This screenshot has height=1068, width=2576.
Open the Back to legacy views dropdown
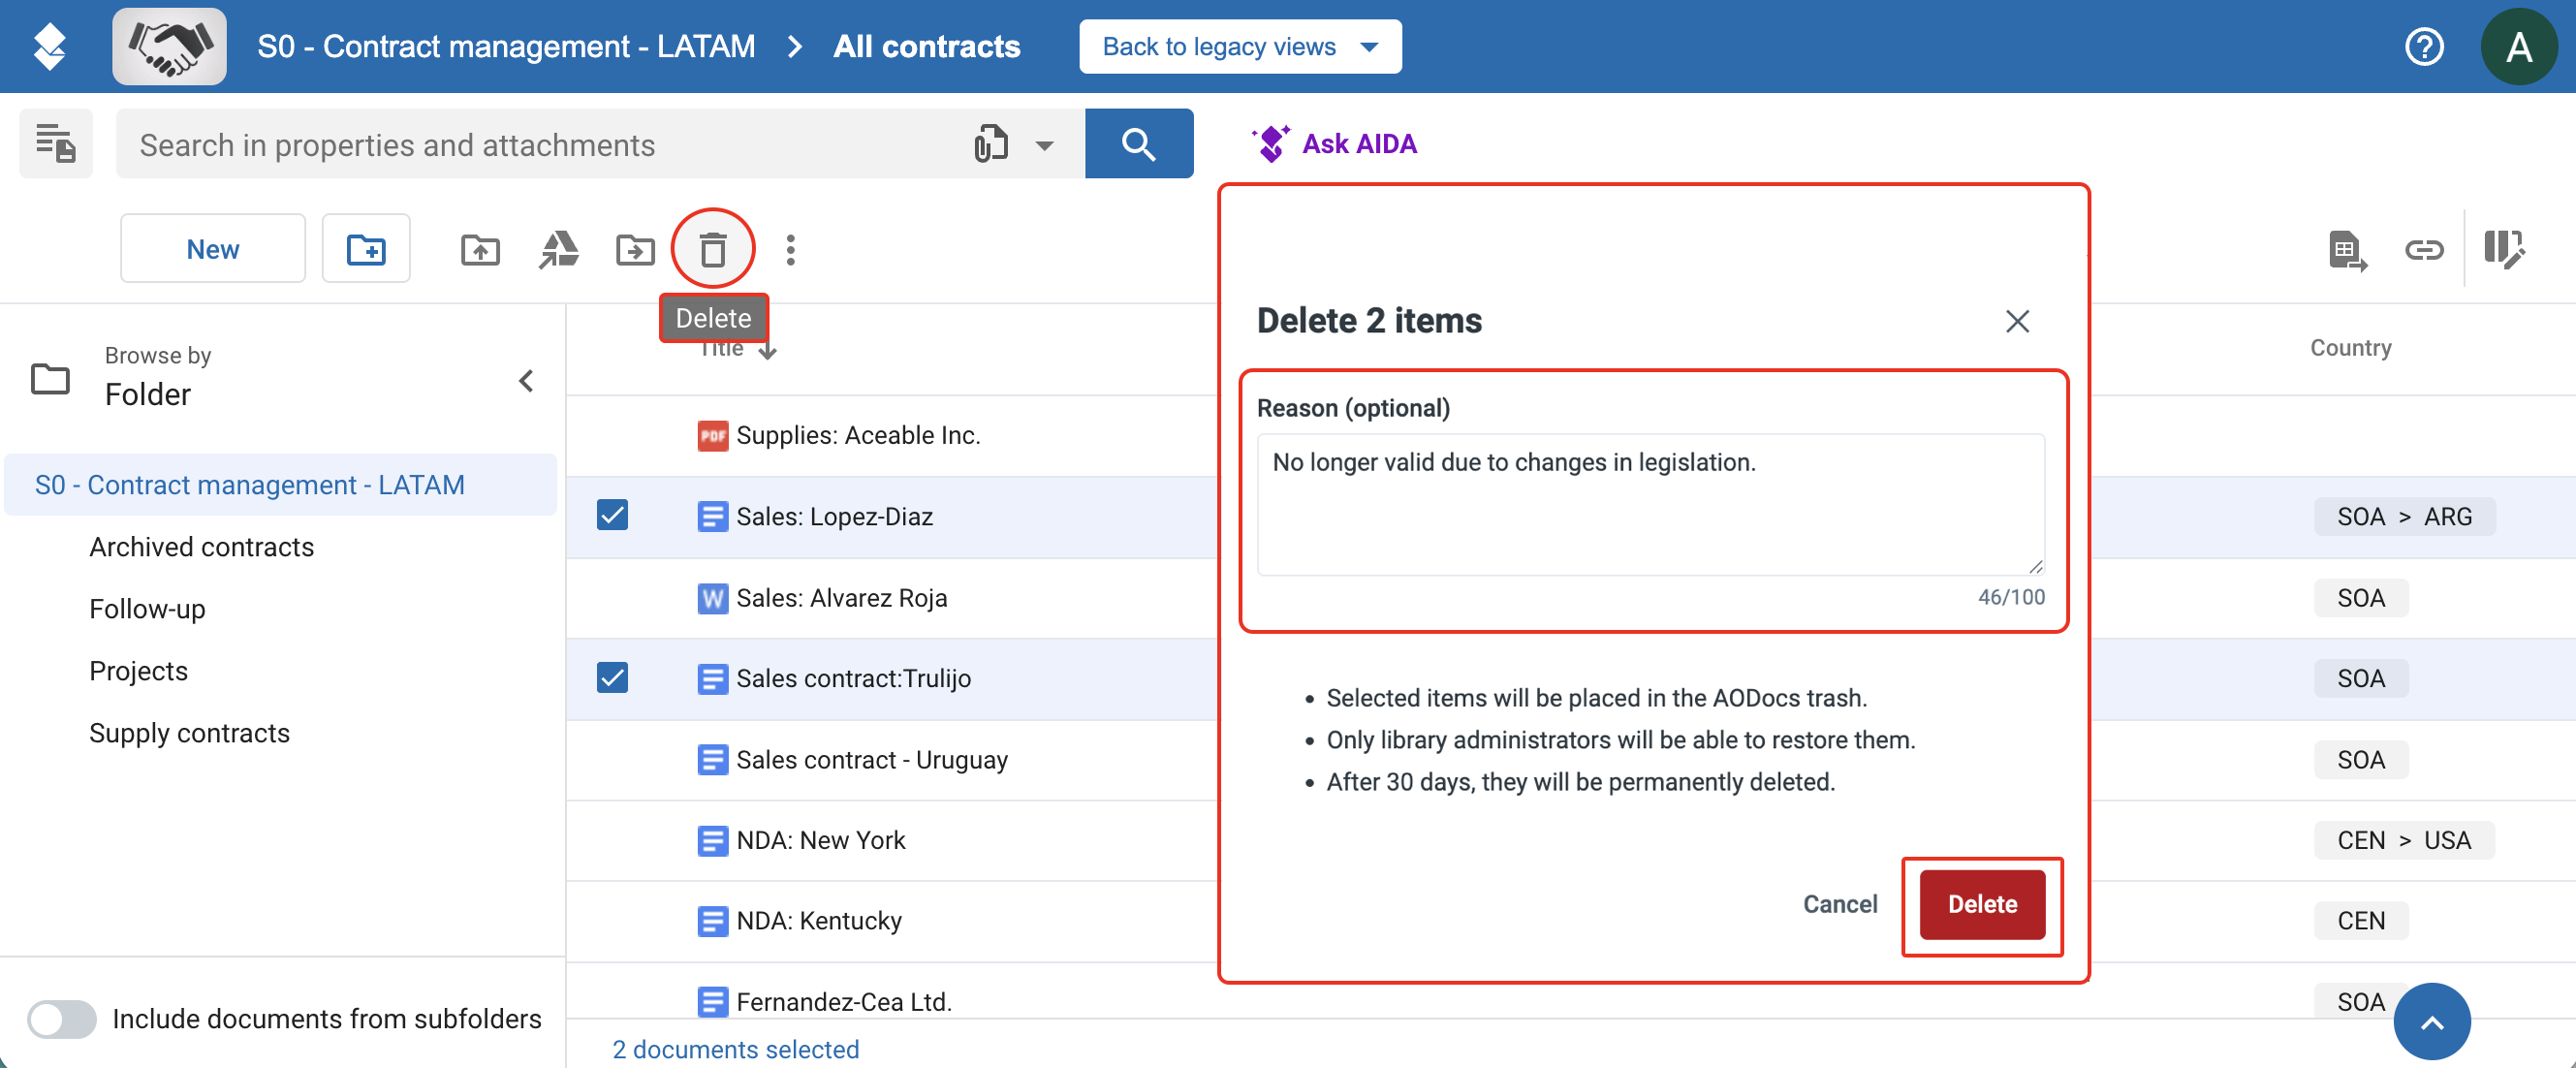coord(1239,47)
